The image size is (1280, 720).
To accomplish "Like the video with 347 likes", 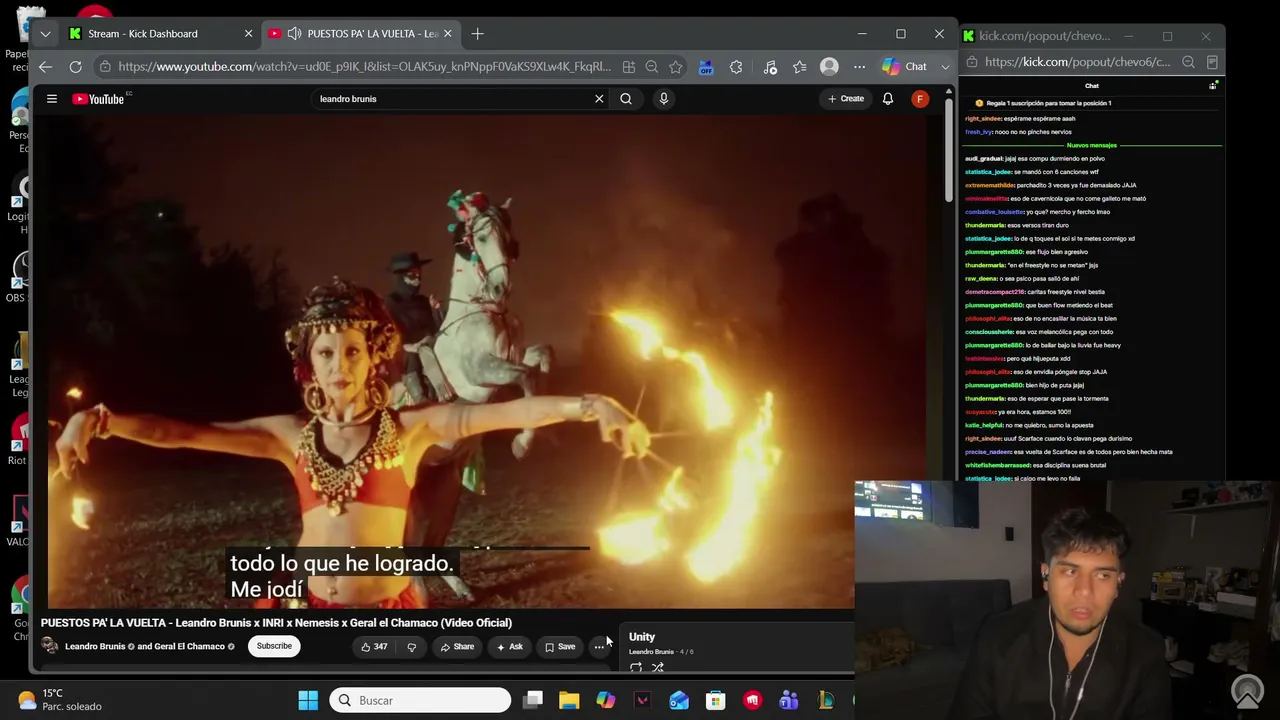I will (x=373, y=647).
